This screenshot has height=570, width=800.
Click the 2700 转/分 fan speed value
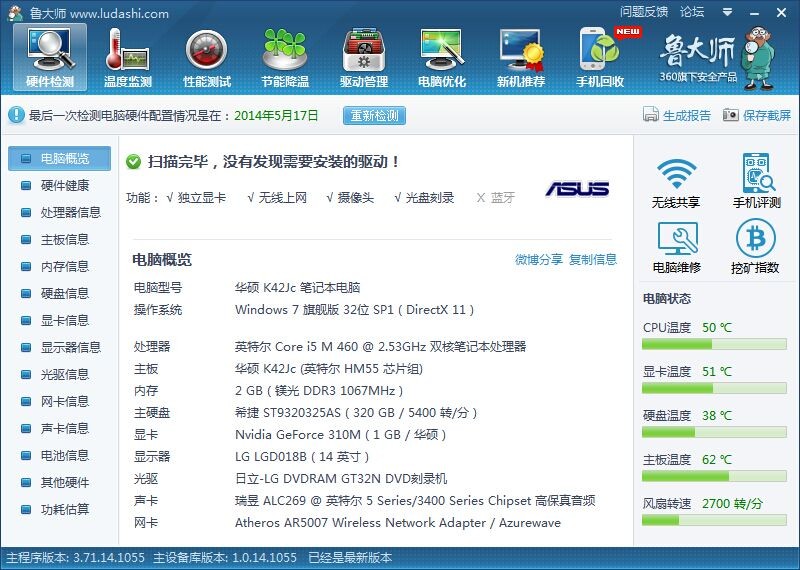732,504
